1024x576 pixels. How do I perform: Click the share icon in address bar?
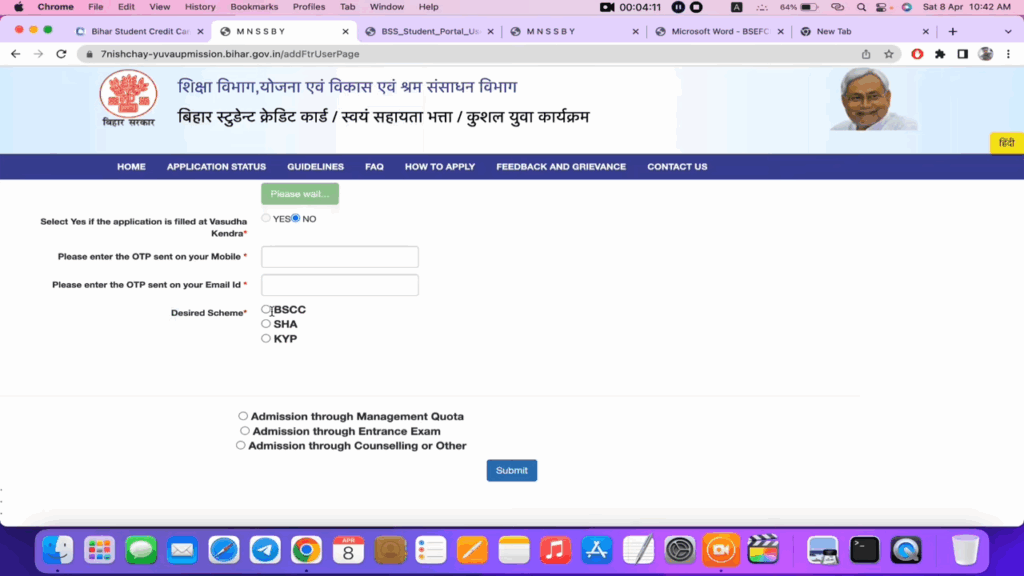coord(866,54)
